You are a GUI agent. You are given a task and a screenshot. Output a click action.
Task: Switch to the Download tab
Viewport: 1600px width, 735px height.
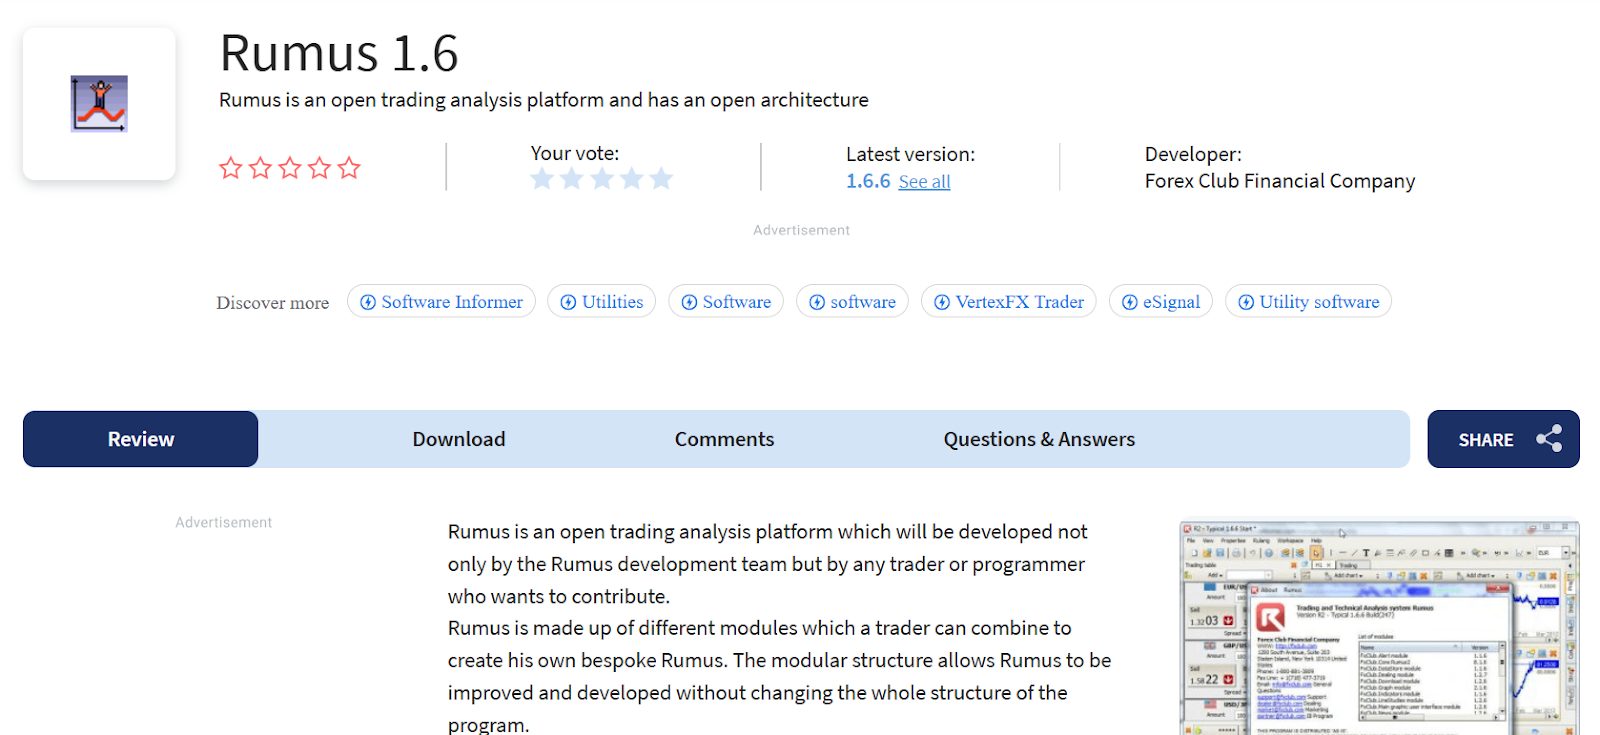point(459,439)
